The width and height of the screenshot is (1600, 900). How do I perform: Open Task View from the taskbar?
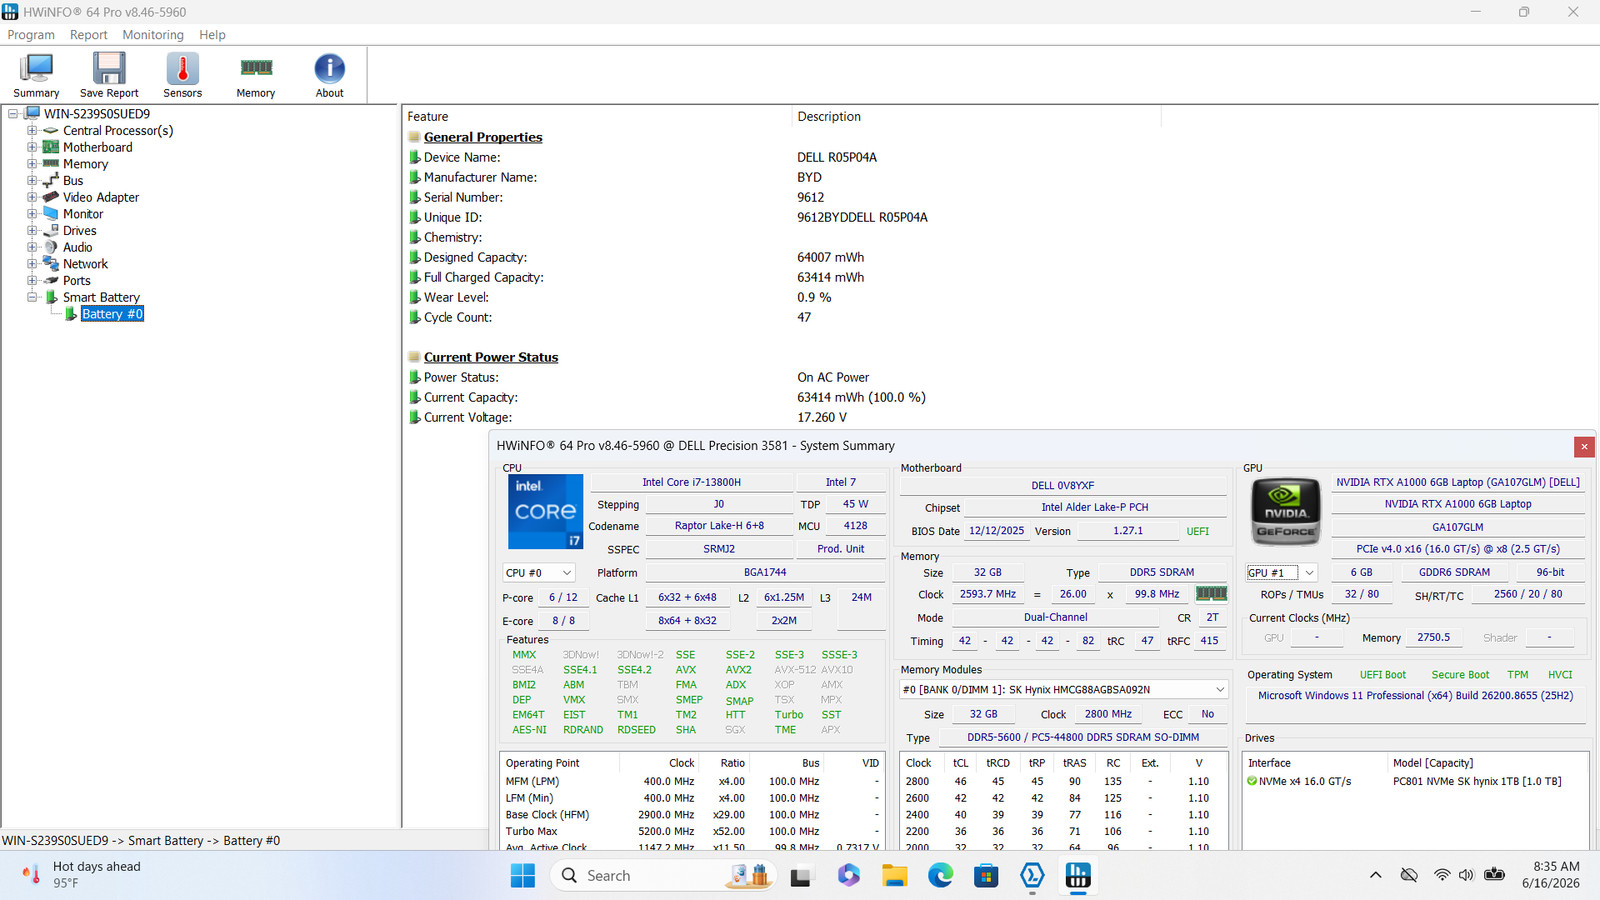(801, 876)
